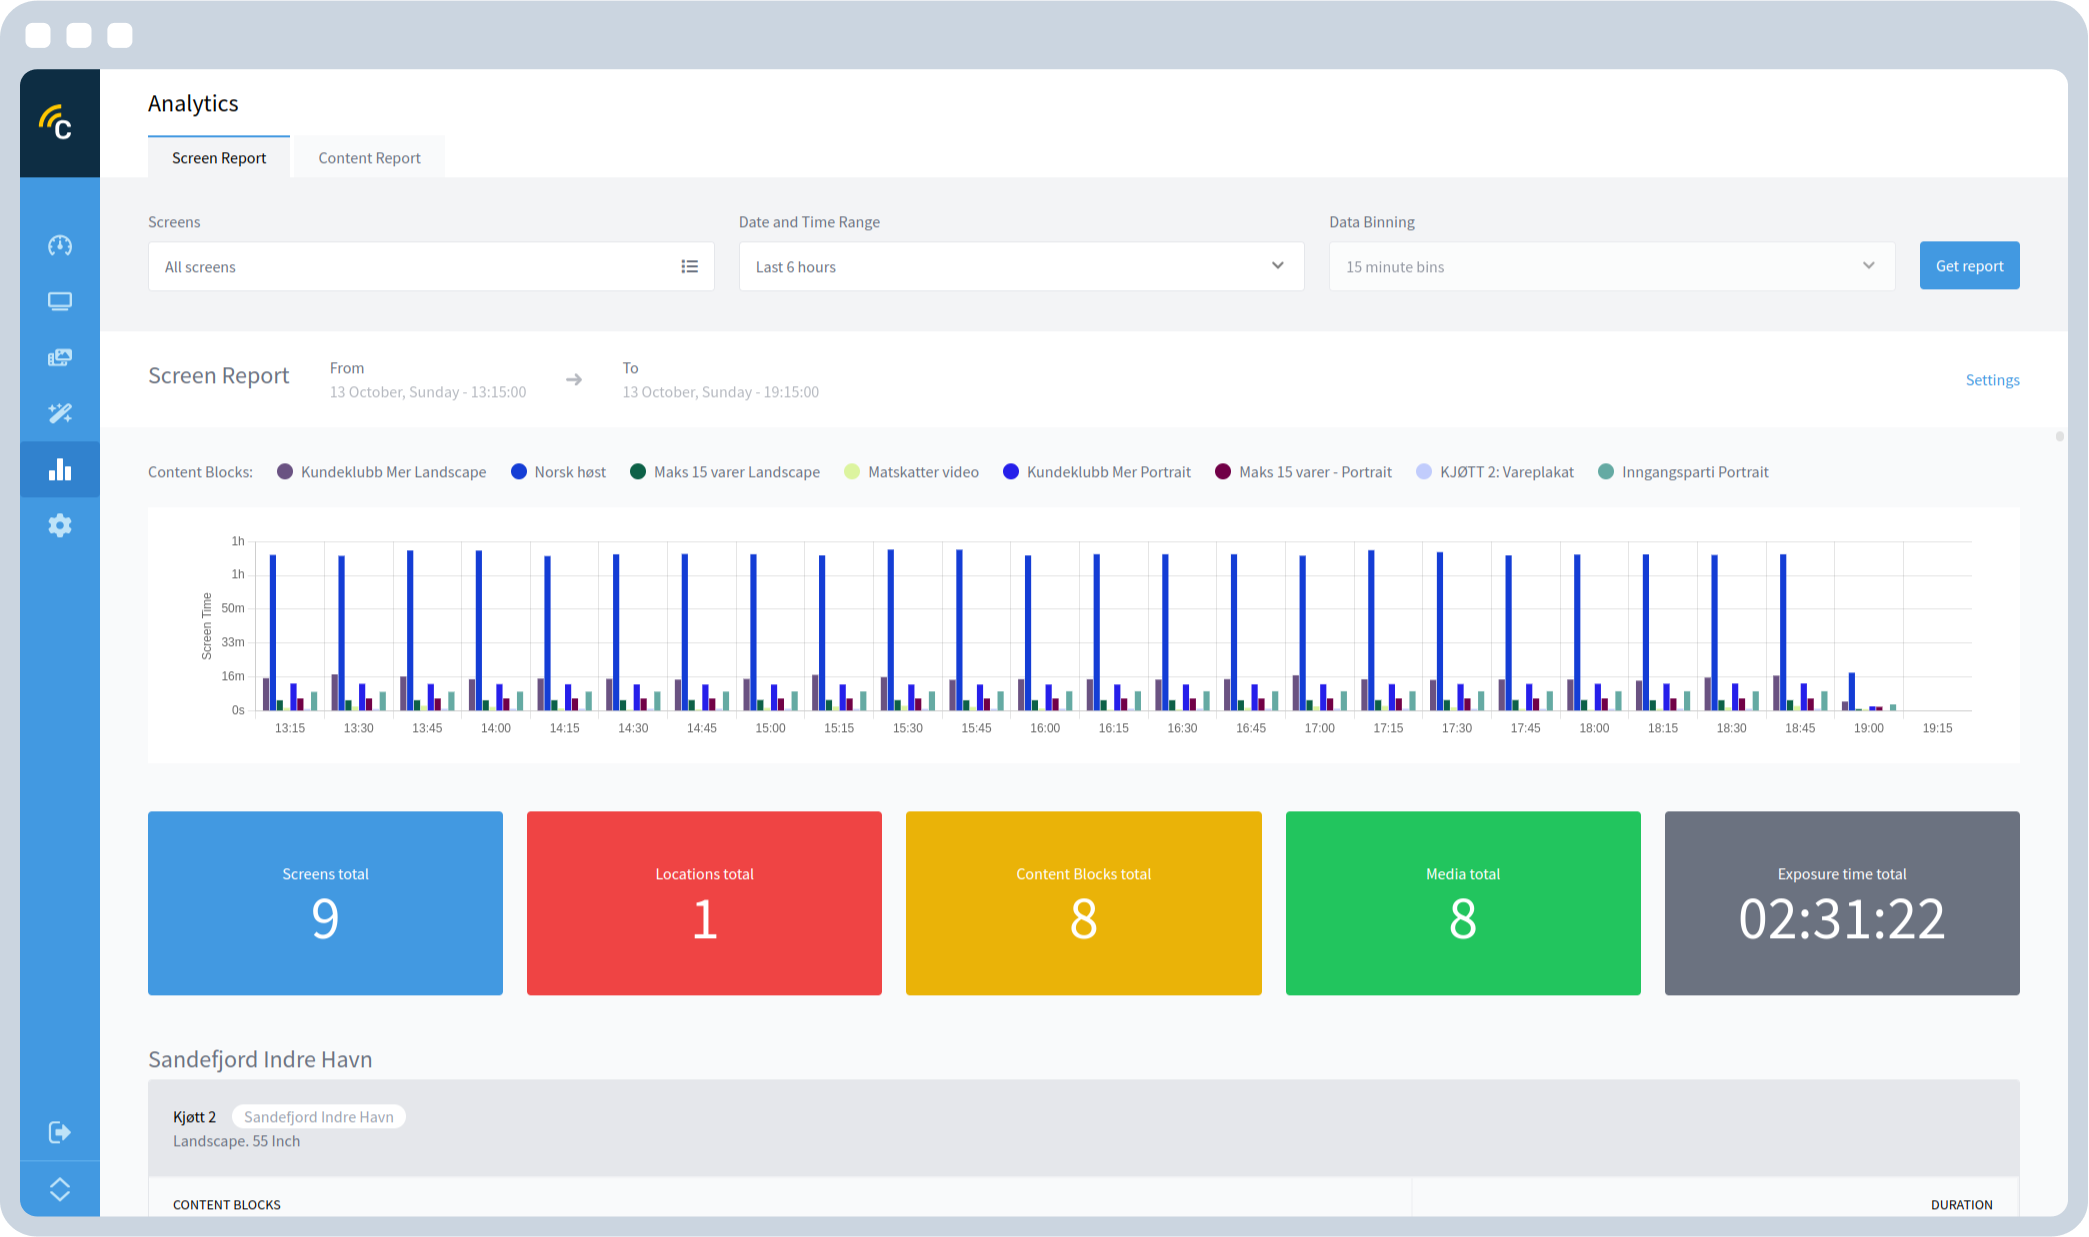Open the Data Binning dropdown
2089x1237 pixels.
pos(1611,266)
